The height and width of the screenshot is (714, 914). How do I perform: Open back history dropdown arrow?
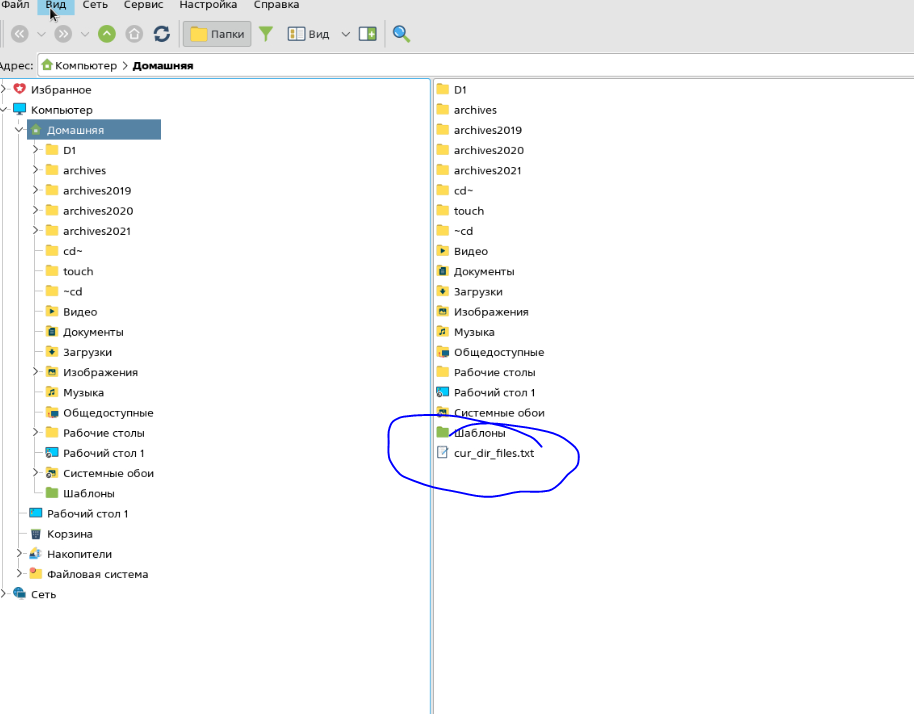coord(41,34)
